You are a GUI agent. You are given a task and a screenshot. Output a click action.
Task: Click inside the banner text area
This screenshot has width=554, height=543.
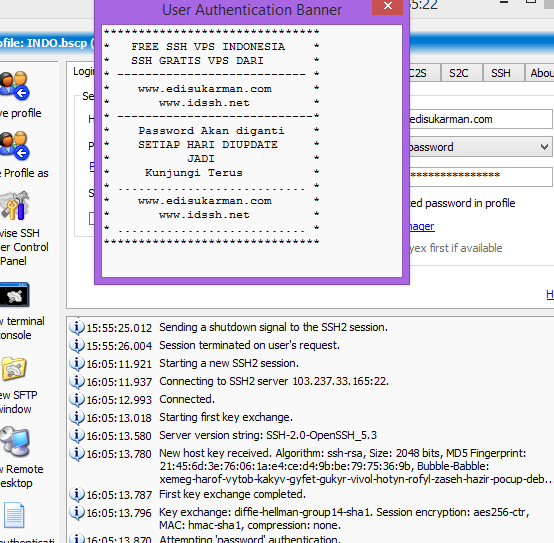click(x=252, y=151)
